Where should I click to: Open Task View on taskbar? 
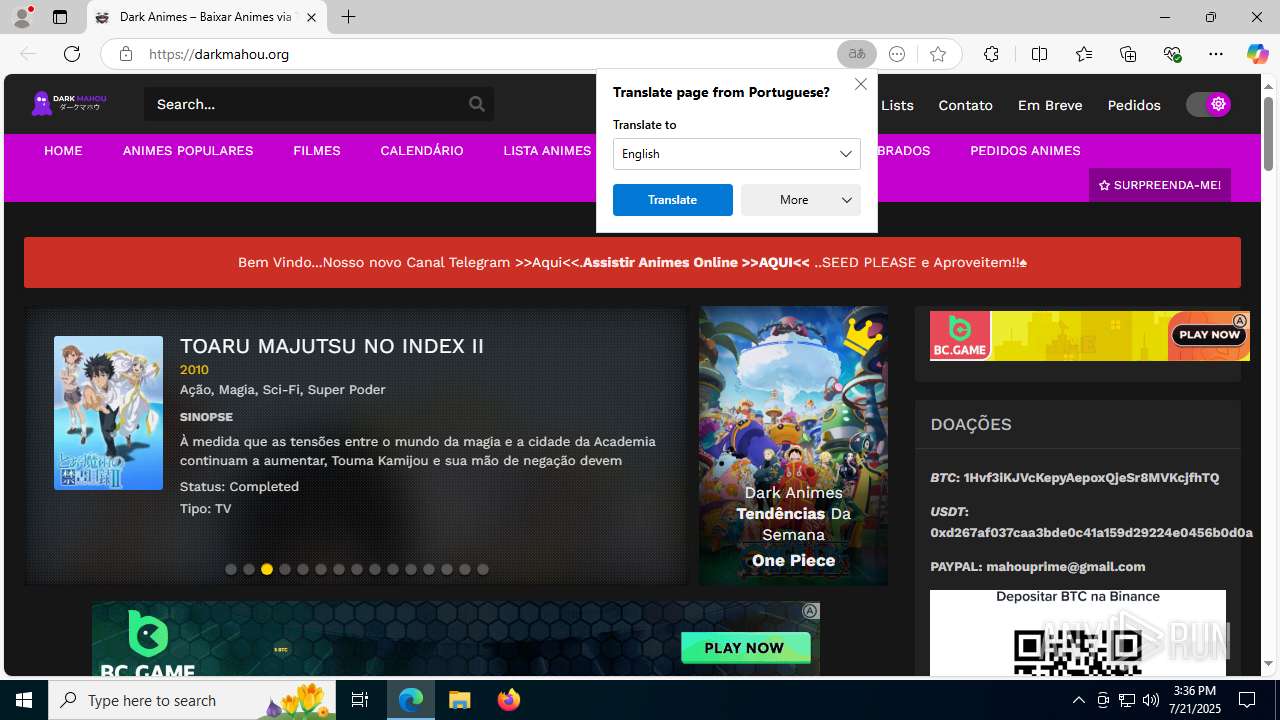pos(361,700)
